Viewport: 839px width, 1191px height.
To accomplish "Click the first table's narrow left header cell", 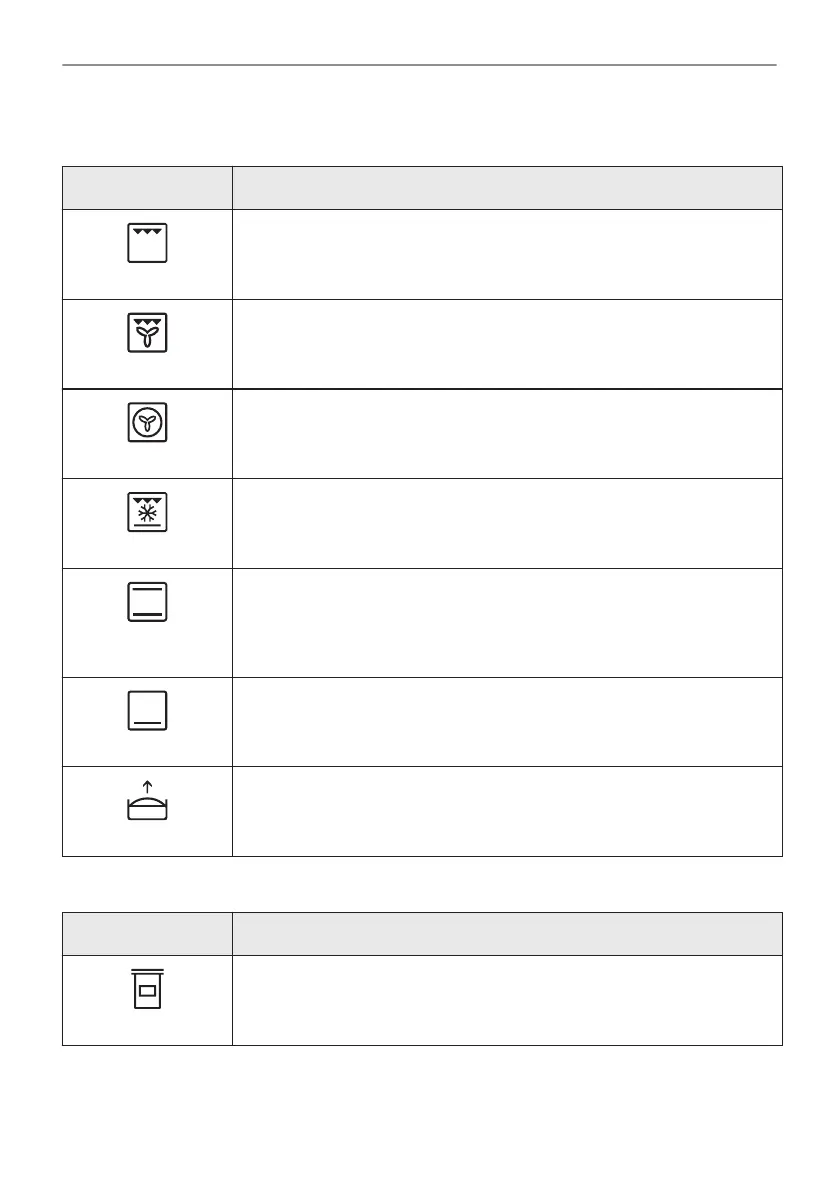I will tap(148, 188).
